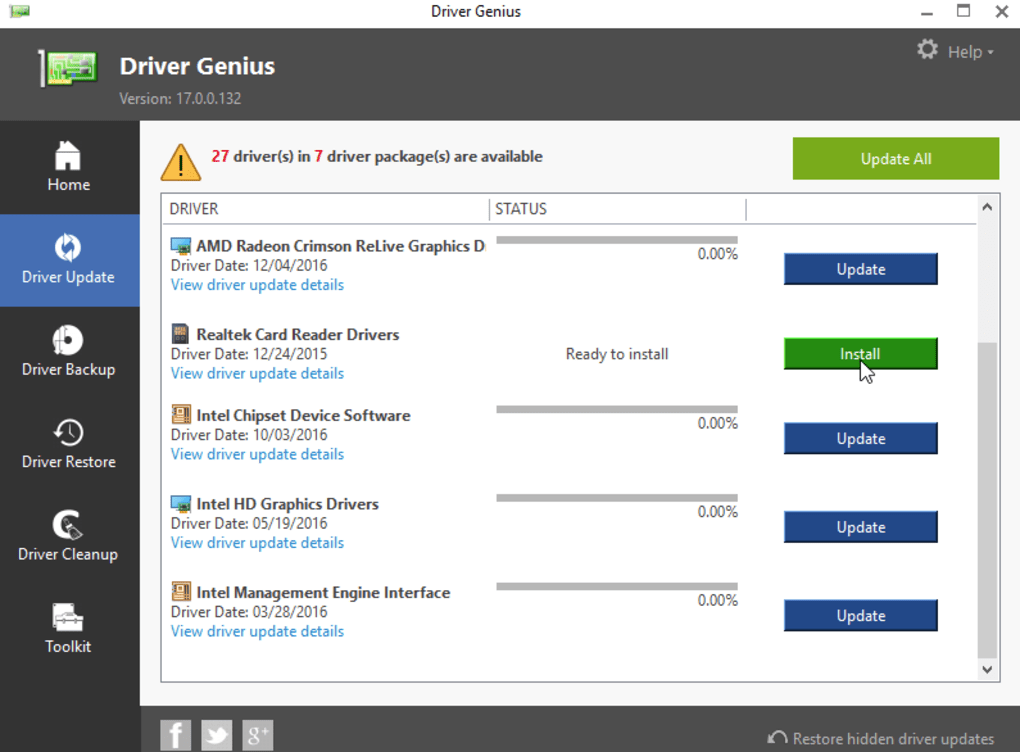
Task: Maximize the Driver Genius window
Action: 963,11
